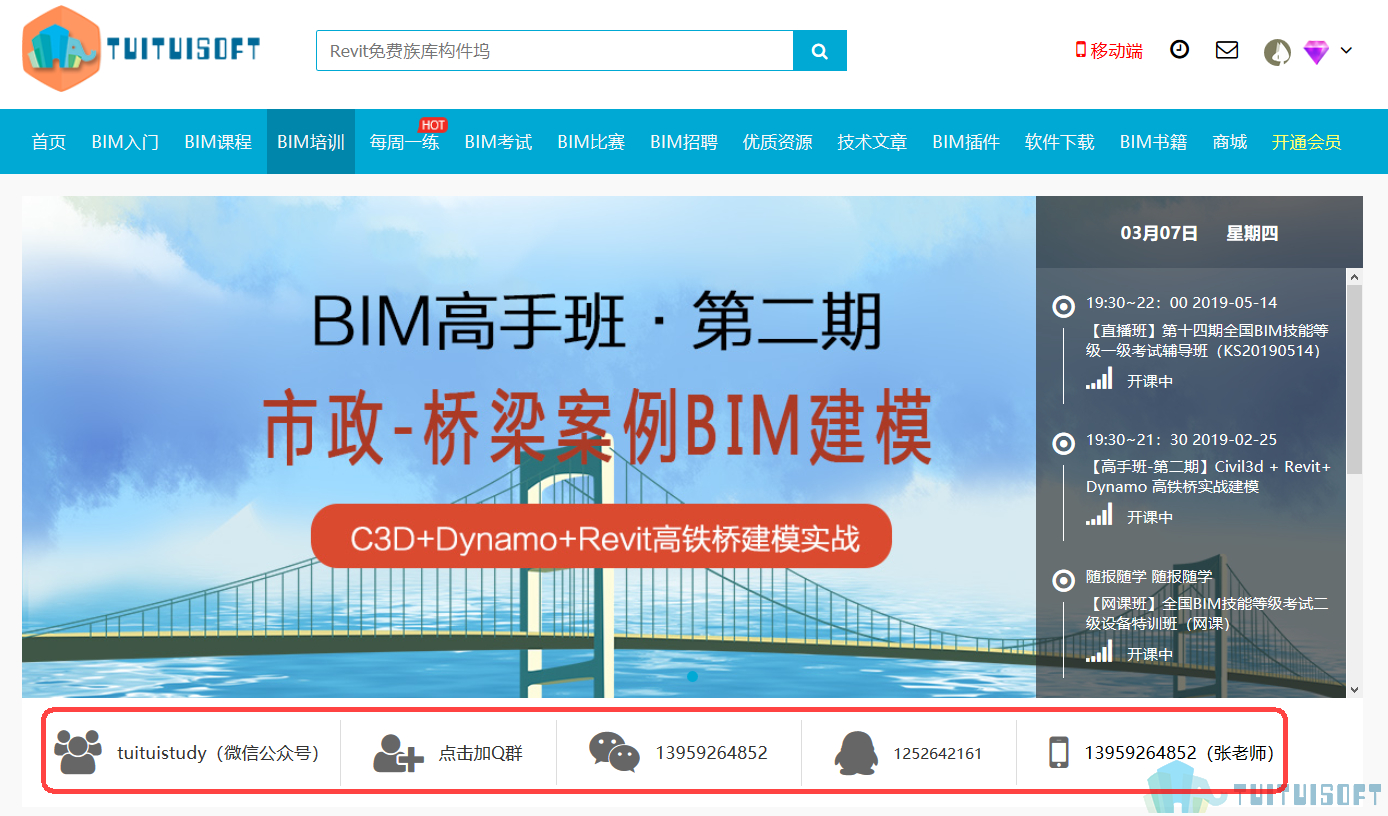Click the schedule scrollbar down arrow
Image resolution: width=1388 pixels, height=816 pixels.
(x=1355, y=689)
